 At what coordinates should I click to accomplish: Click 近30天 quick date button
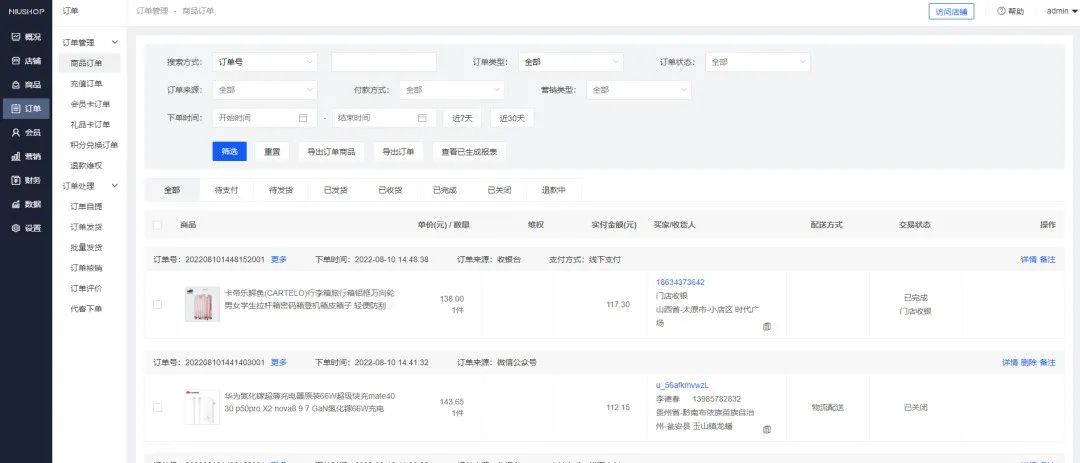click(x=512, y=118)
